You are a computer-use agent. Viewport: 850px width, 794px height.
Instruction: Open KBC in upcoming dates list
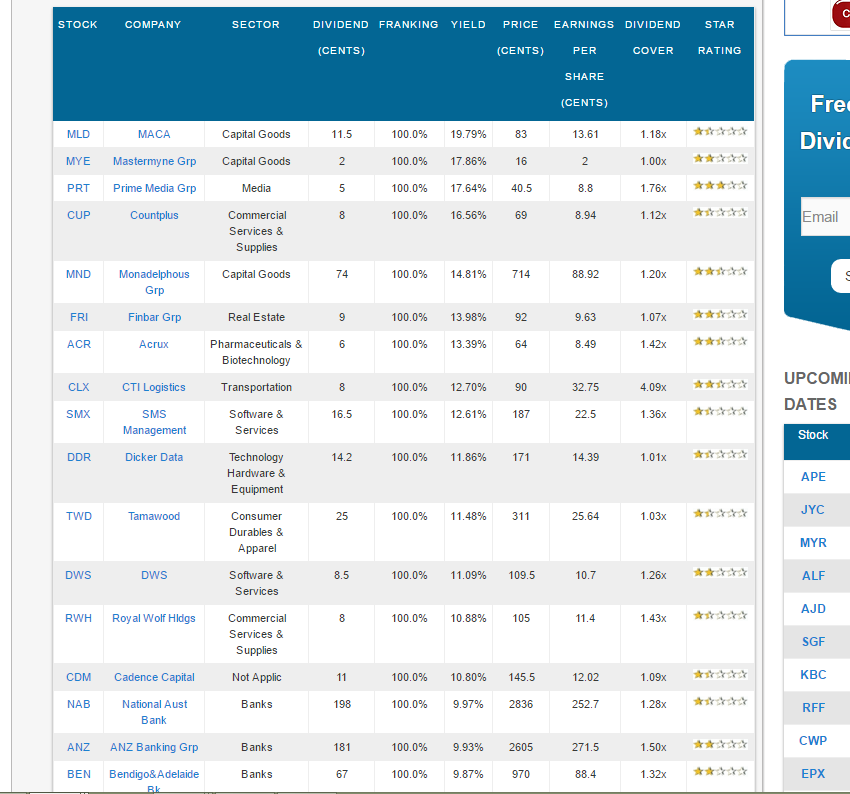point(813,675)
